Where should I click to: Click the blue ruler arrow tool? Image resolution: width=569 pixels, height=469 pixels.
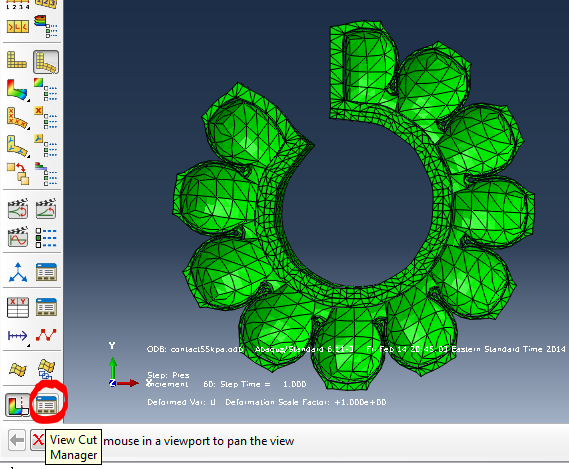17,336
